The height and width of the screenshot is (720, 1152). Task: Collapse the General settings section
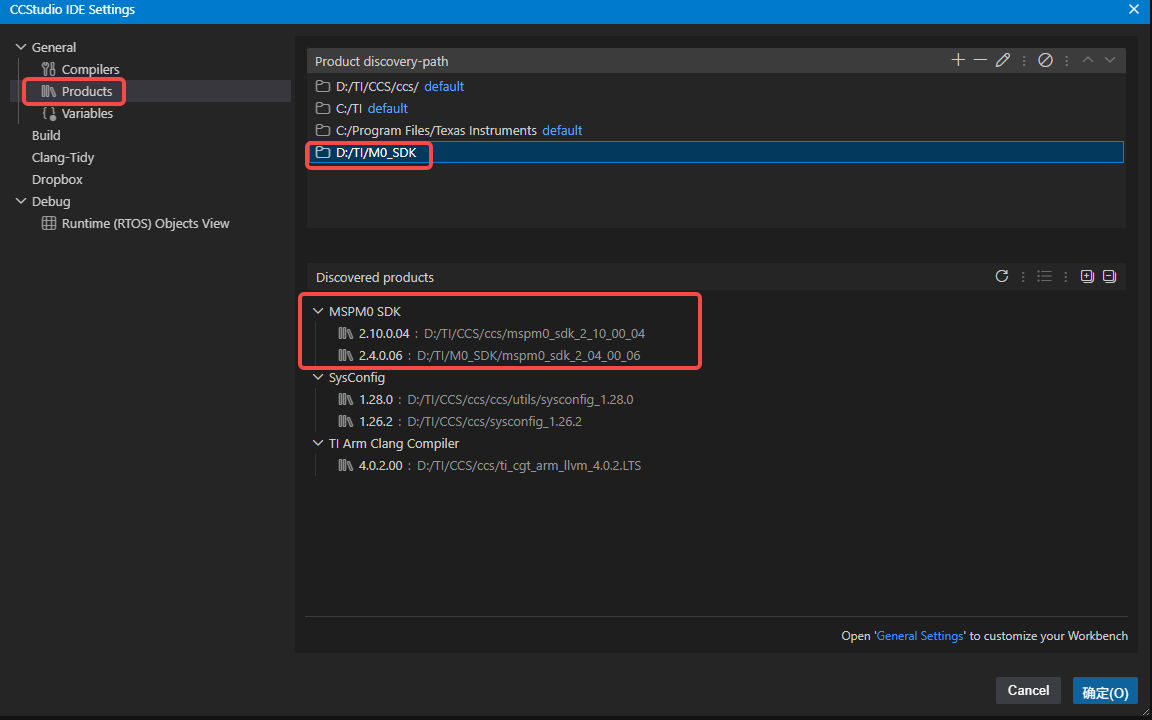pyautogui.click(x=21, y=48)
